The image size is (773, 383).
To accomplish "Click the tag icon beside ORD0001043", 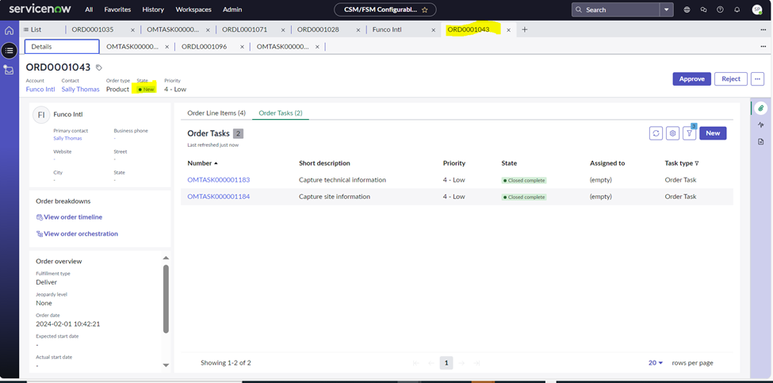I will (x=99, y=68).
